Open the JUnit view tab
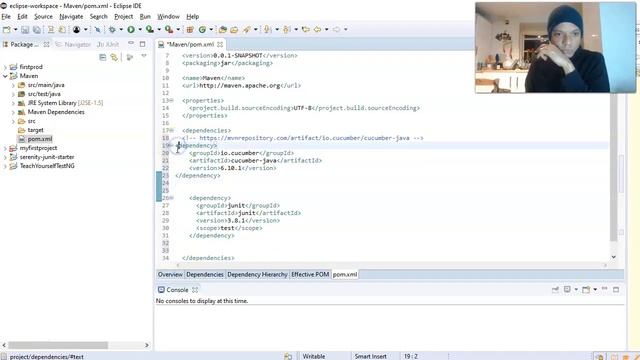 (x=108, y=44)
